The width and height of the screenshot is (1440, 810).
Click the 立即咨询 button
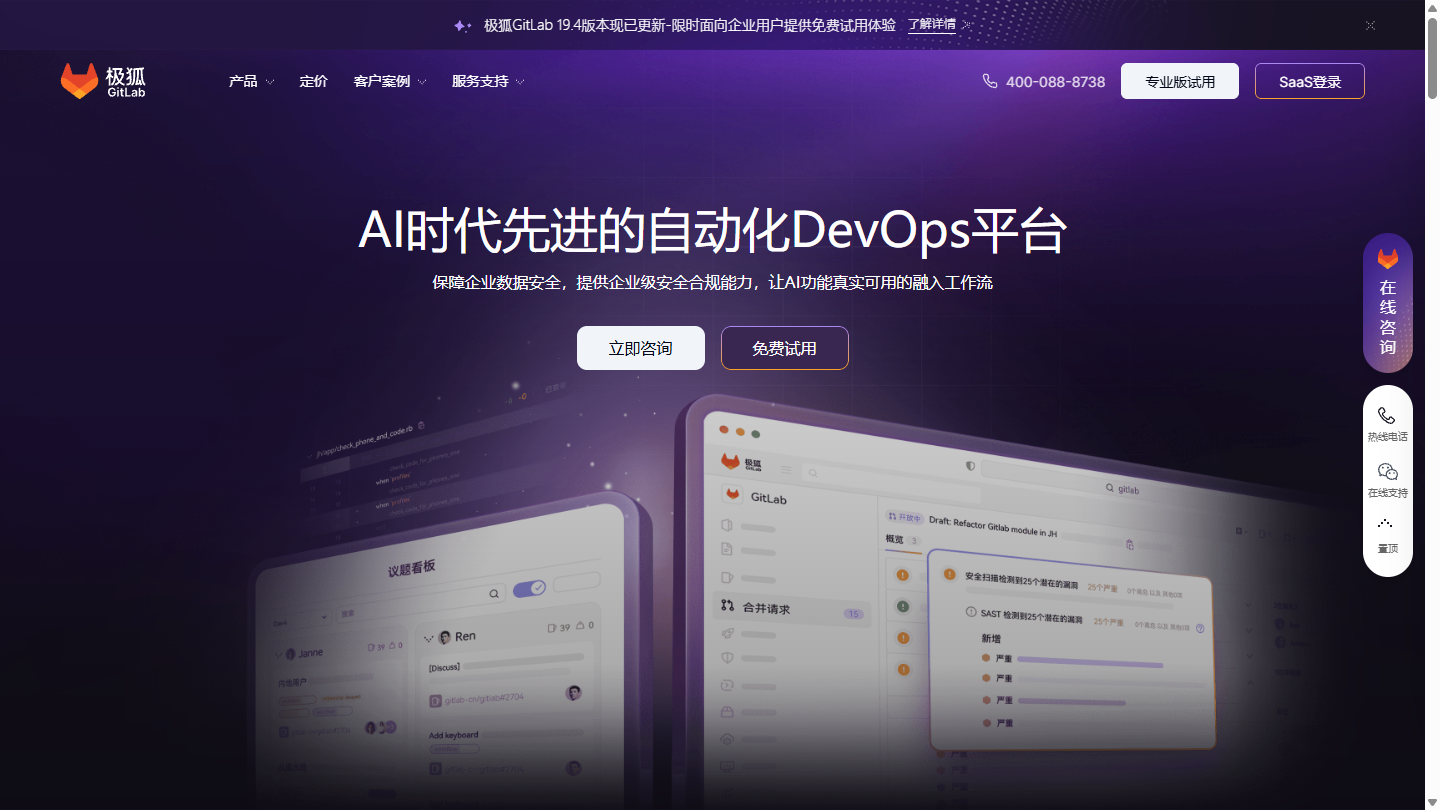641,348
